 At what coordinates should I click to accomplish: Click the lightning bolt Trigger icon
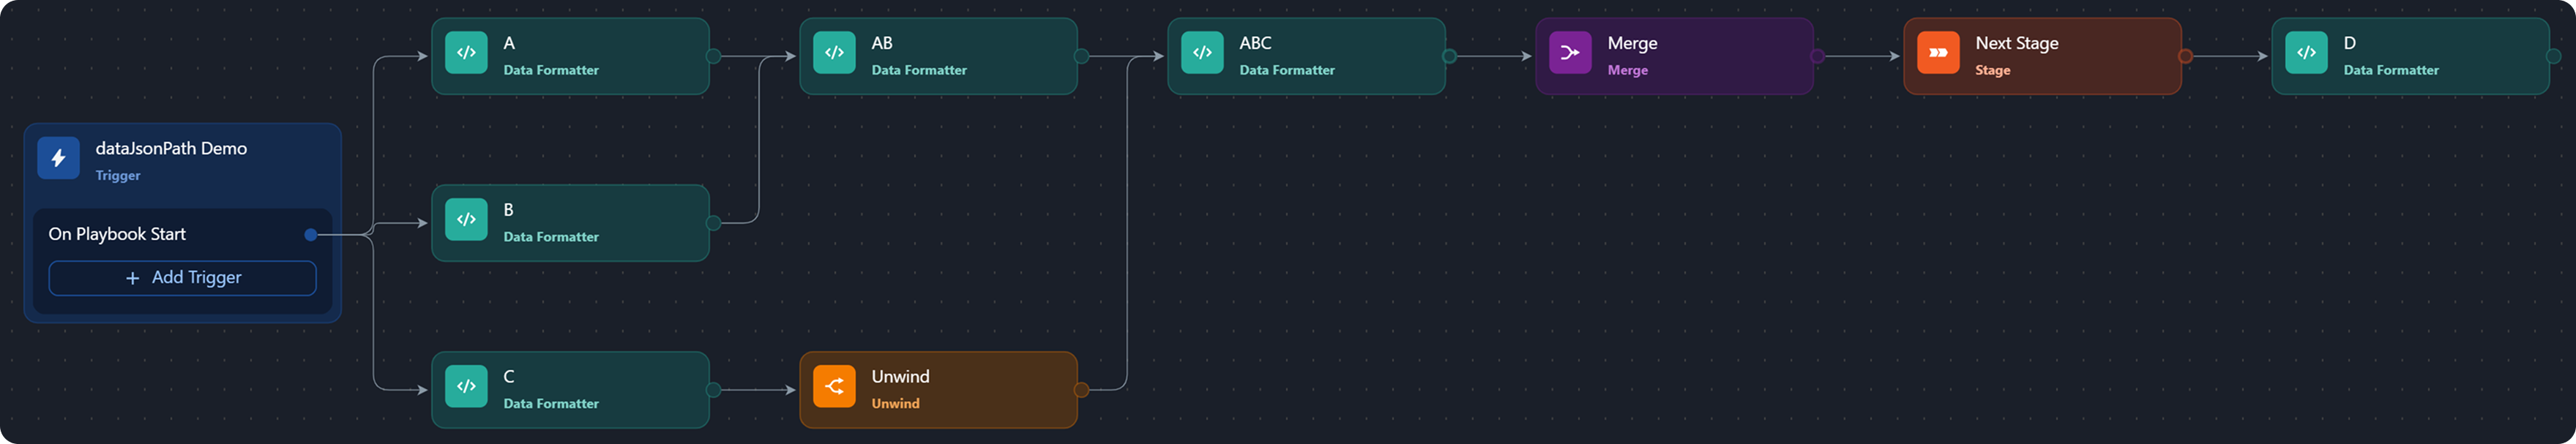59,158
